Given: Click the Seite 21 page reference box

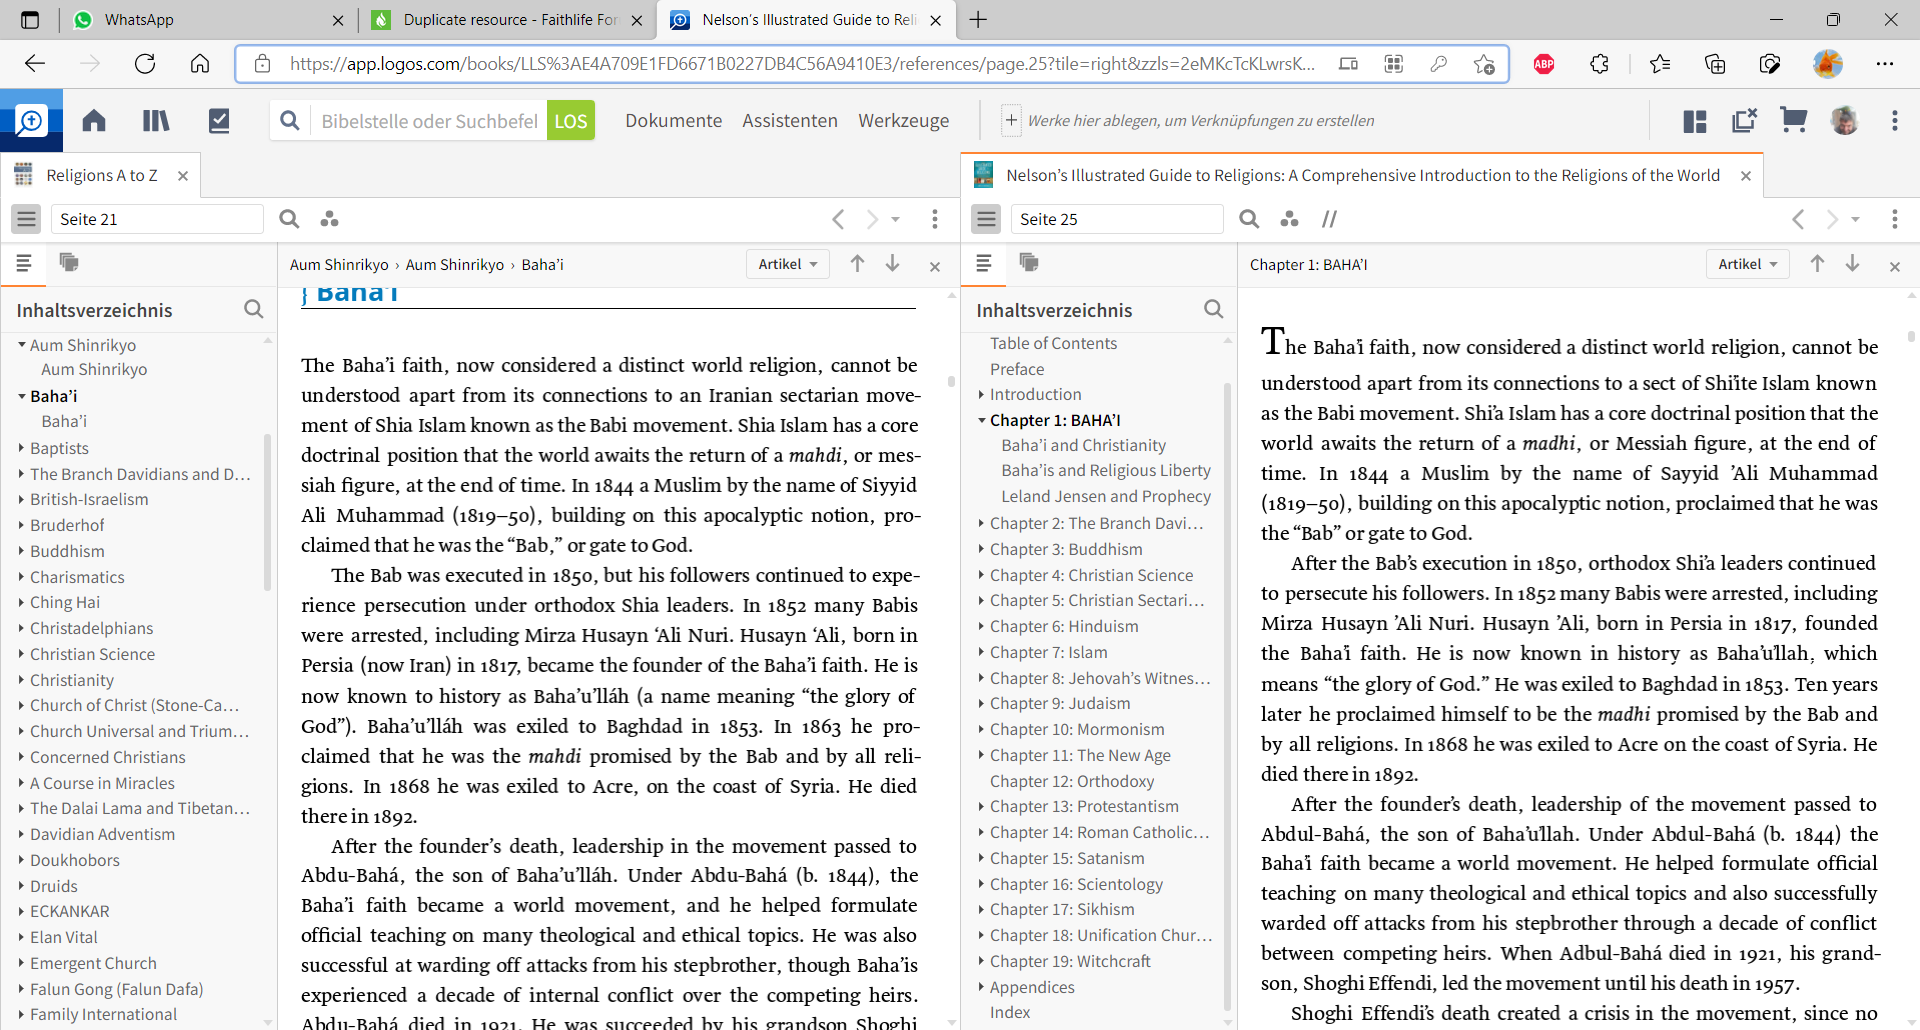Looking at the screenshot, I should [x=157, y=219].
